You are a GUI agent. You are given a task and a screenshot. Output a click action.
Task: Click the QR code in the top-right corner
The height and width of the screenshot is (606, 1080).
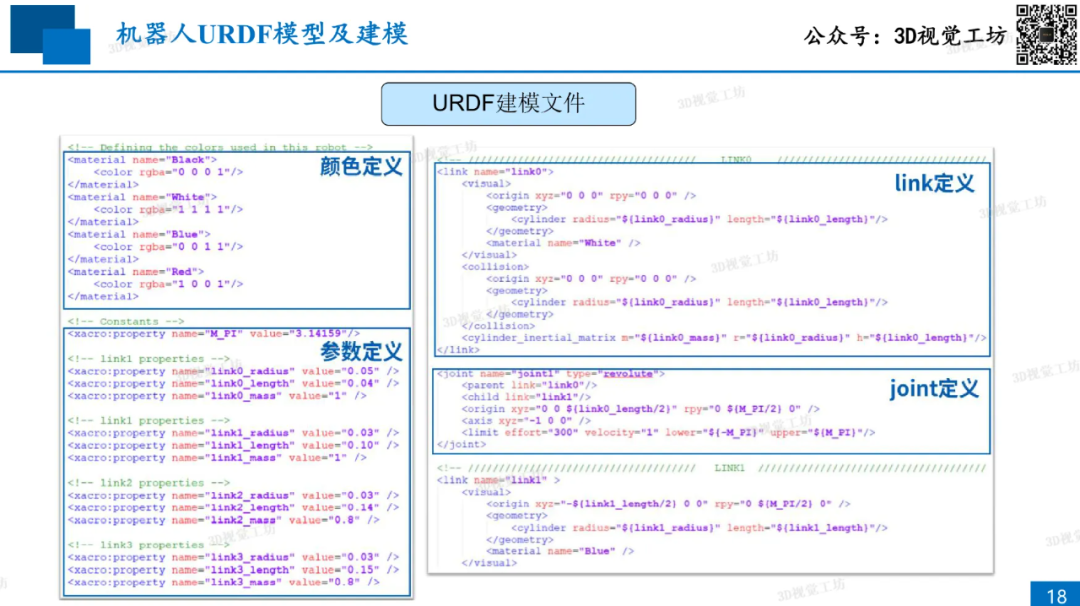coord(1047,35)
